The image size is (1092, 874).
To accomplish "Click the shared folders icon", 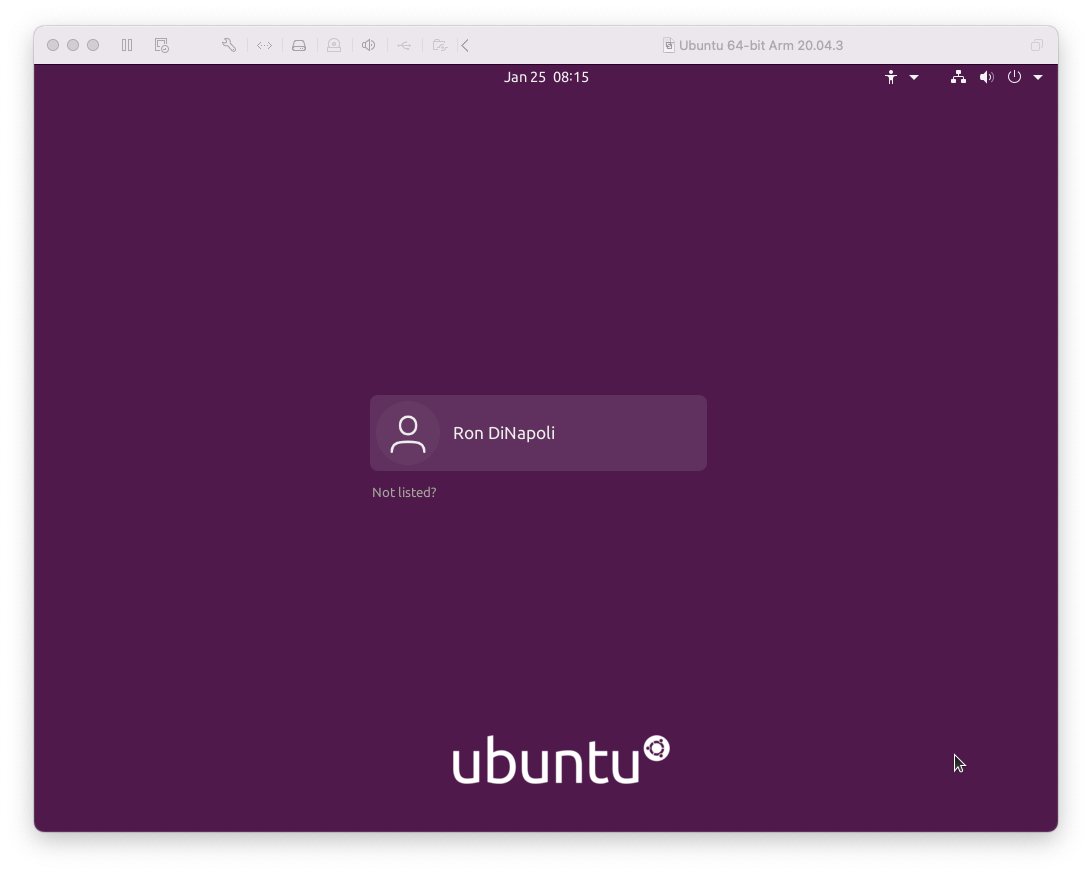I will (439, 45).
